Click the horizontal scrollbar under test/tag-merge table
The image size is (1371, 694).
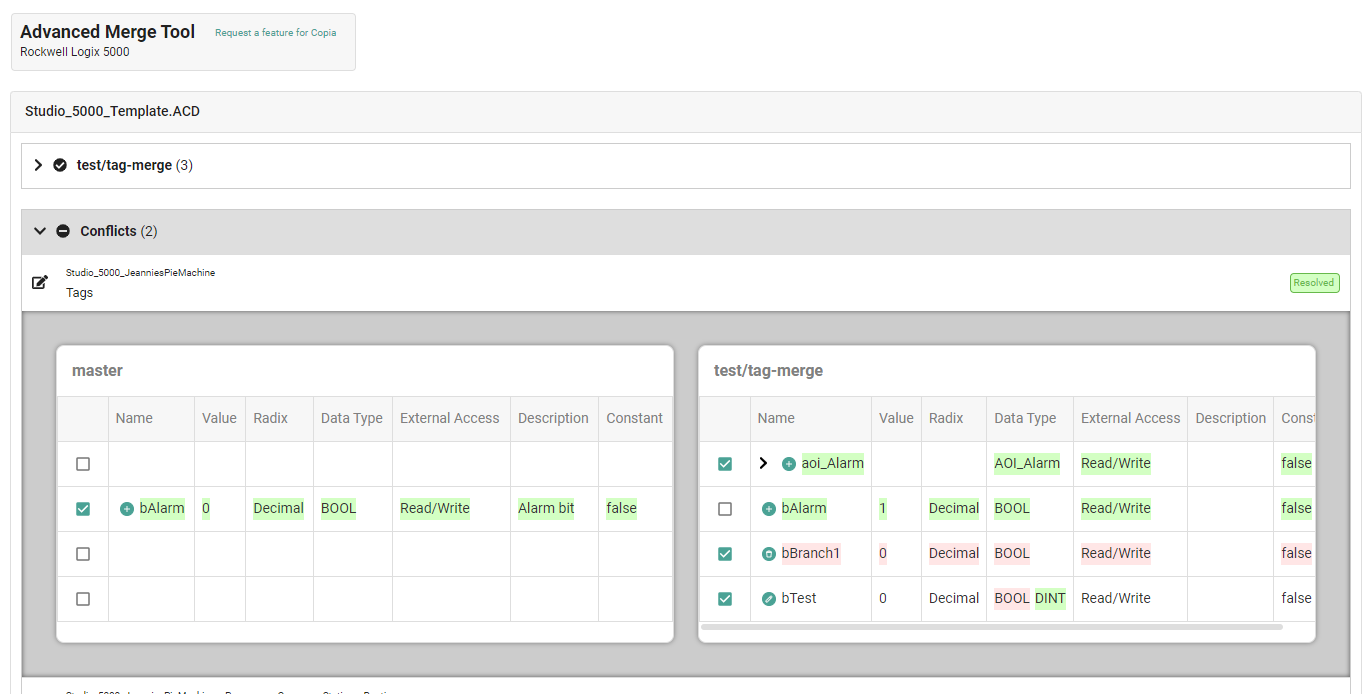(991, 627)
